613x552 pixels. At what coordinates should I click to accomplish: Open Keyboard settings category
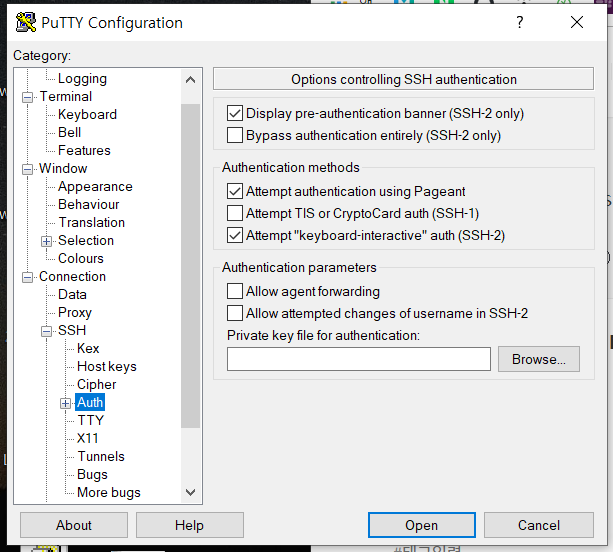click(x=87, y=115)
